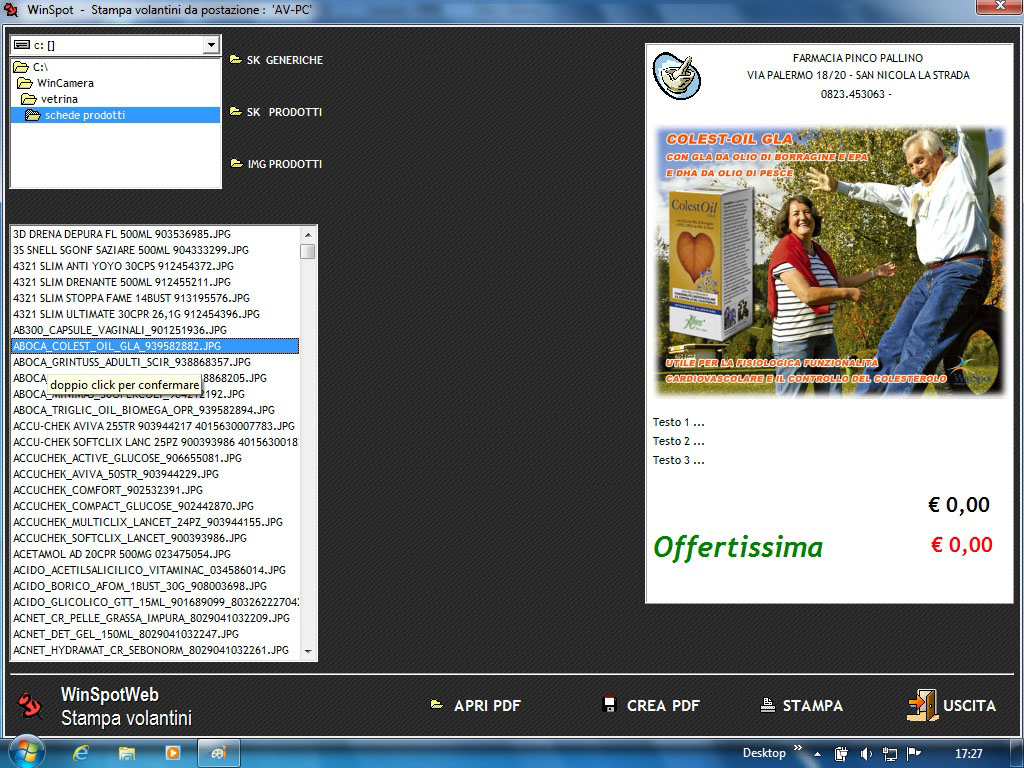The image size is (1024, 768).
Task: Click the USCITA exit door icon
Action: click(x=922, y=705)
